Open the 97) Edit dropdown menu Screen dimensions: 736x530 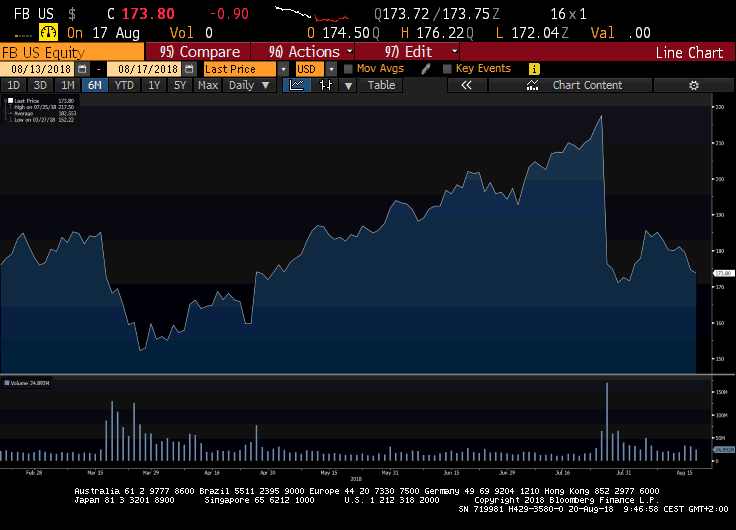pos(407,52)
